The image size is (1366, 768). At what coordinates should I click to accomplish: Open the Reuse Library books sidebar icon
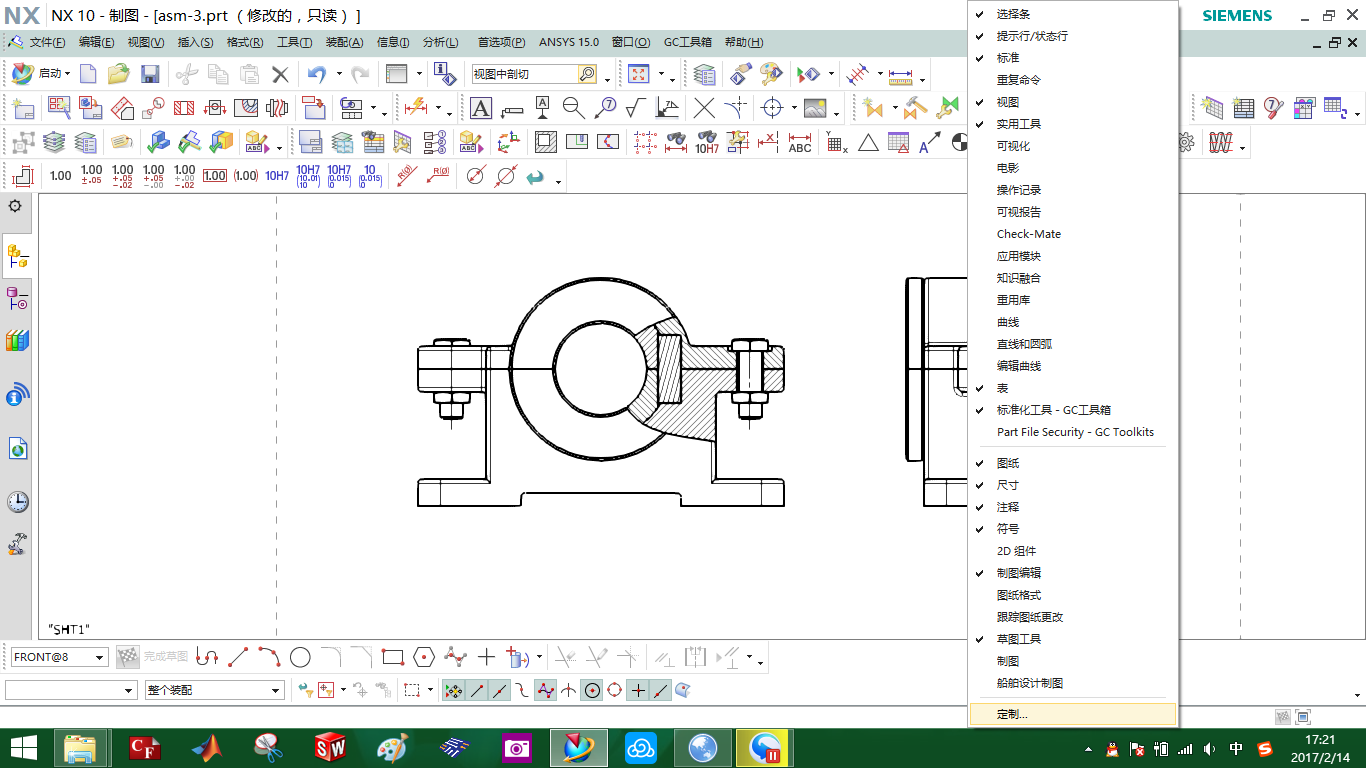coord(17,340)
